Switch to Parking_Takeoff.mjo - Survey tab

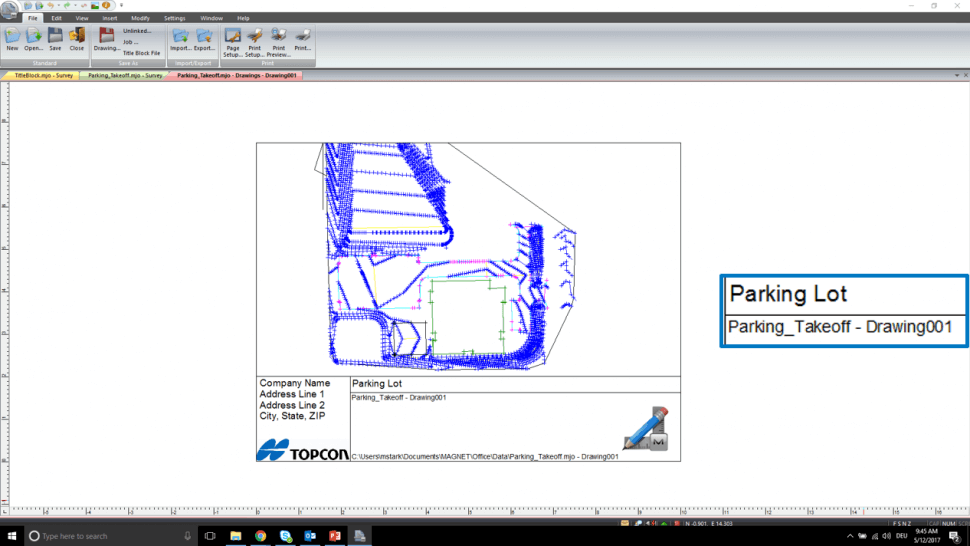124,75
